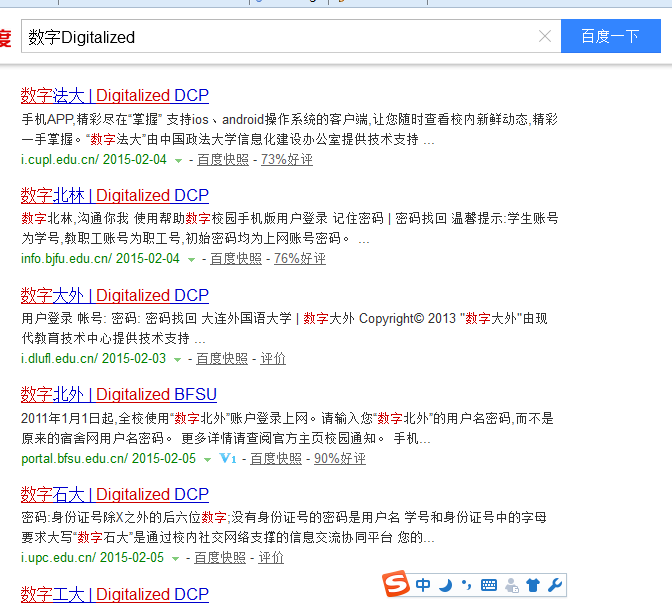
Task: Click 评价 for the i.upc.edu.cn result
Action: click(x=271, y=557)
